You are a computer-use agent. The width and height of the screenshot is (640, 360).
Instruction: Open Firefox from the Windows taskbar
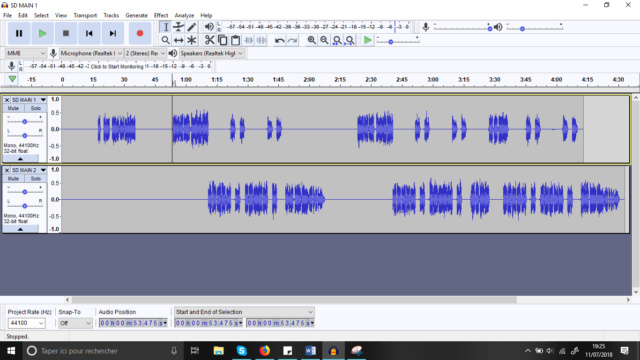[264, 351]
